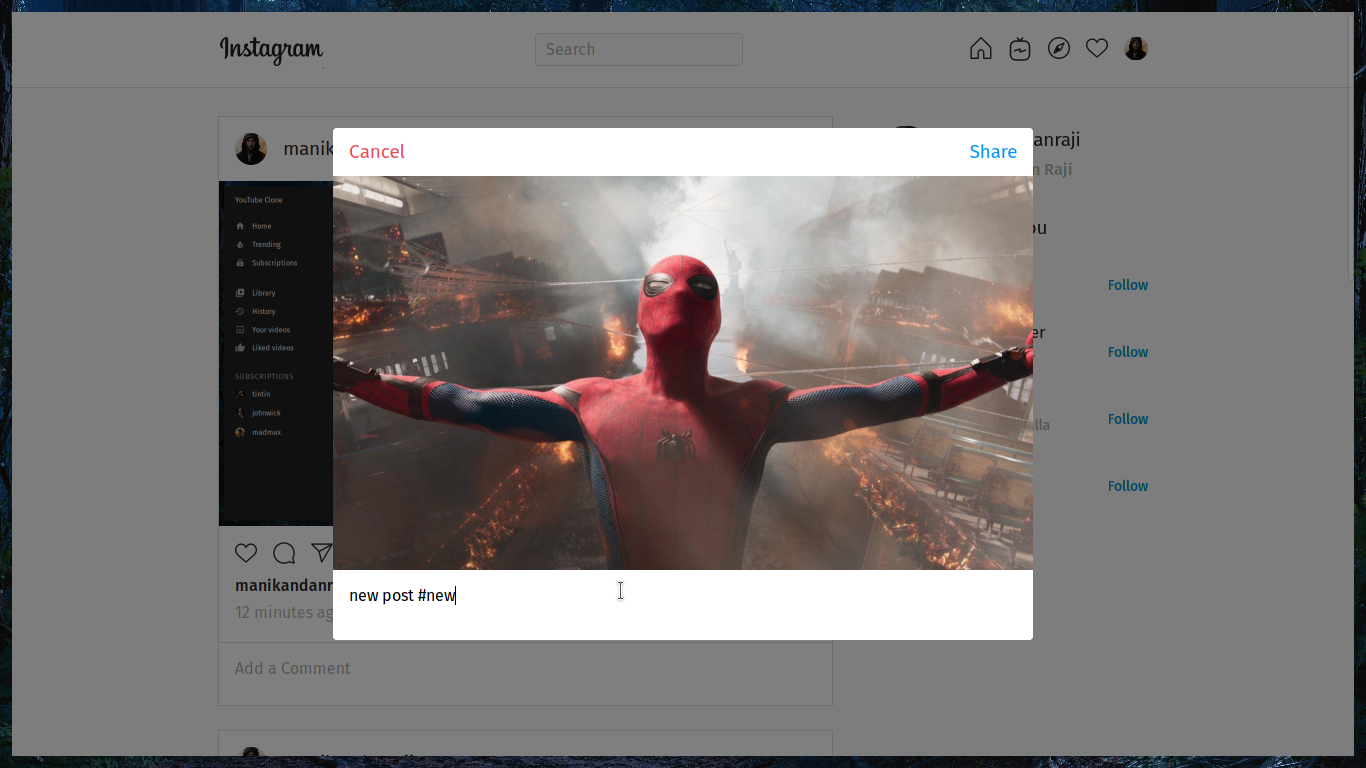
Task: Click the YouTube Clone post image
Action: [276, 353]
